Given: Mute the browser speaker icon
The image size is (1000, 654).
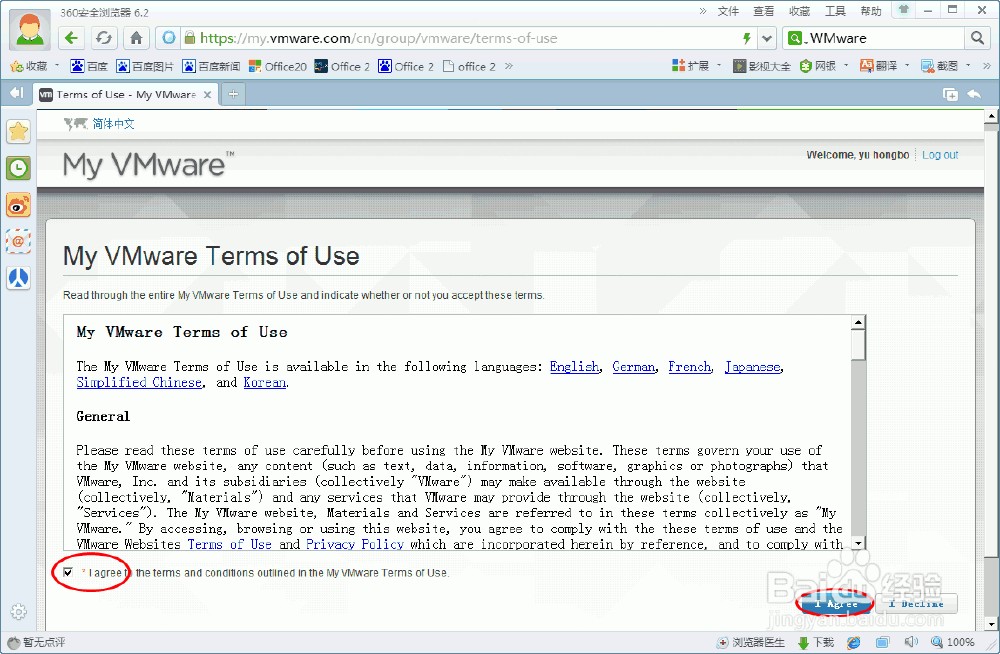Looking at the screenshot, I should pyautogui.click(x=911, y=642).
